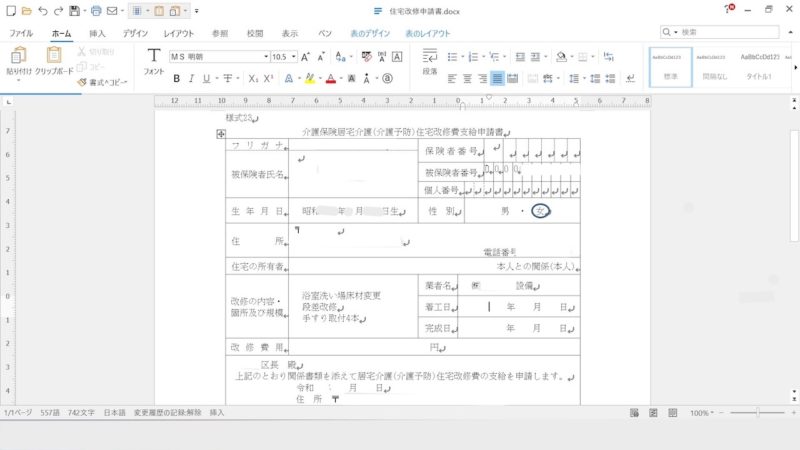
Task: Toggle justified text alignment
Action: click(497, 78)
